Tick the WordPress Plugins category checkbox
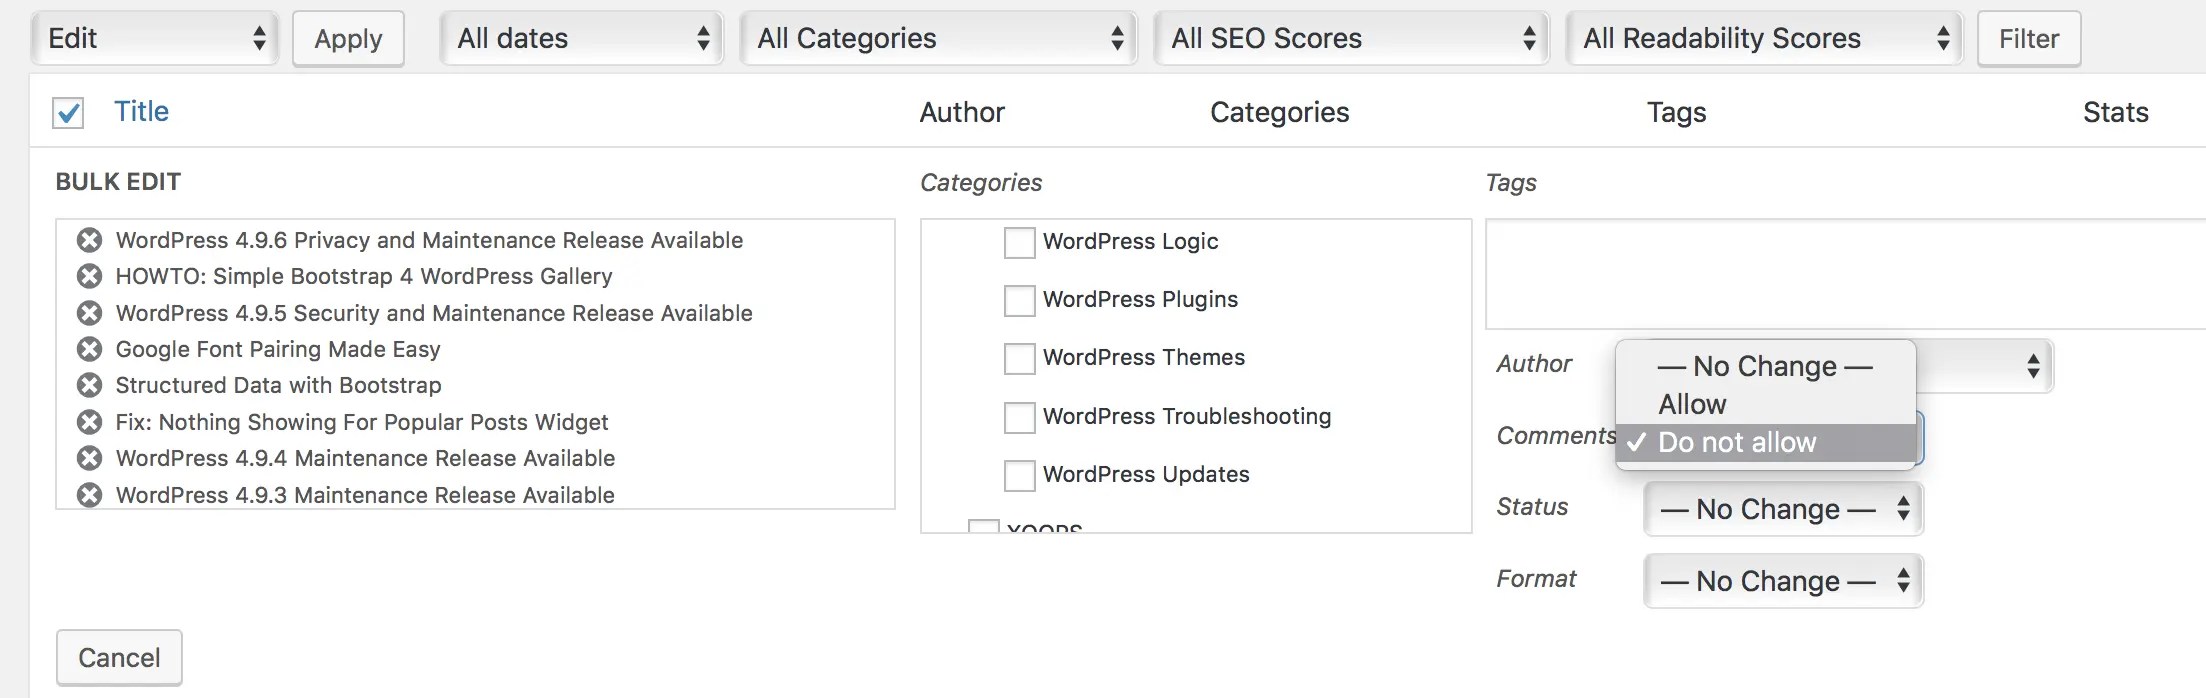The width and height of the screenshot is (2206, 698). (x=1019, y=300)
